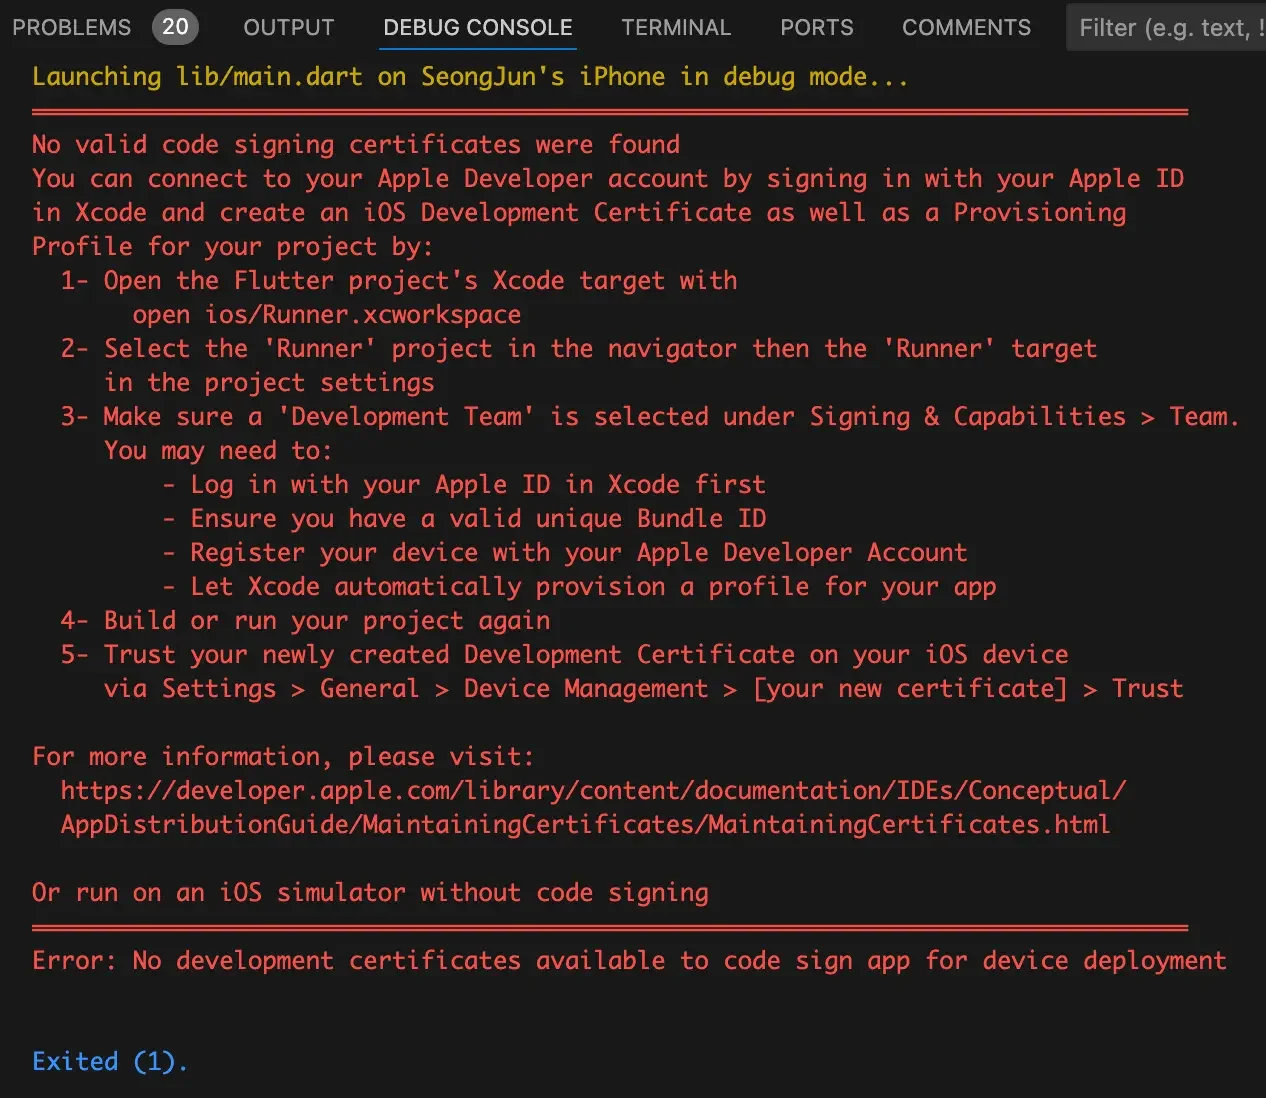1266x1098 pixels.
Task: Click 'in Xcode and create an iOS Development Certificate' line
Action: (579, 213)
